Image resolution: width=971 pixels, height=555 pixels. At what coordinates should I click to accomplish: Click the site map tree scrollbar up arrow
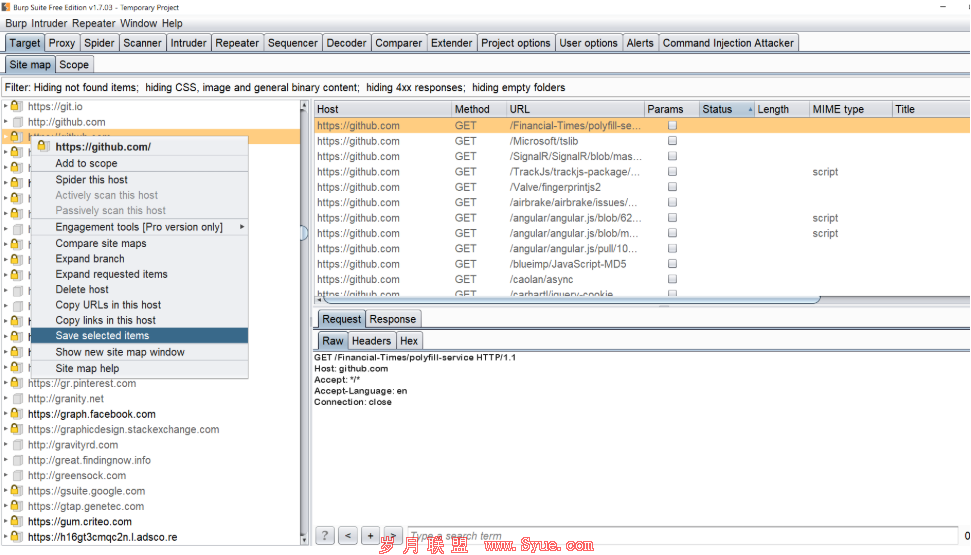(x=304, y=106)
